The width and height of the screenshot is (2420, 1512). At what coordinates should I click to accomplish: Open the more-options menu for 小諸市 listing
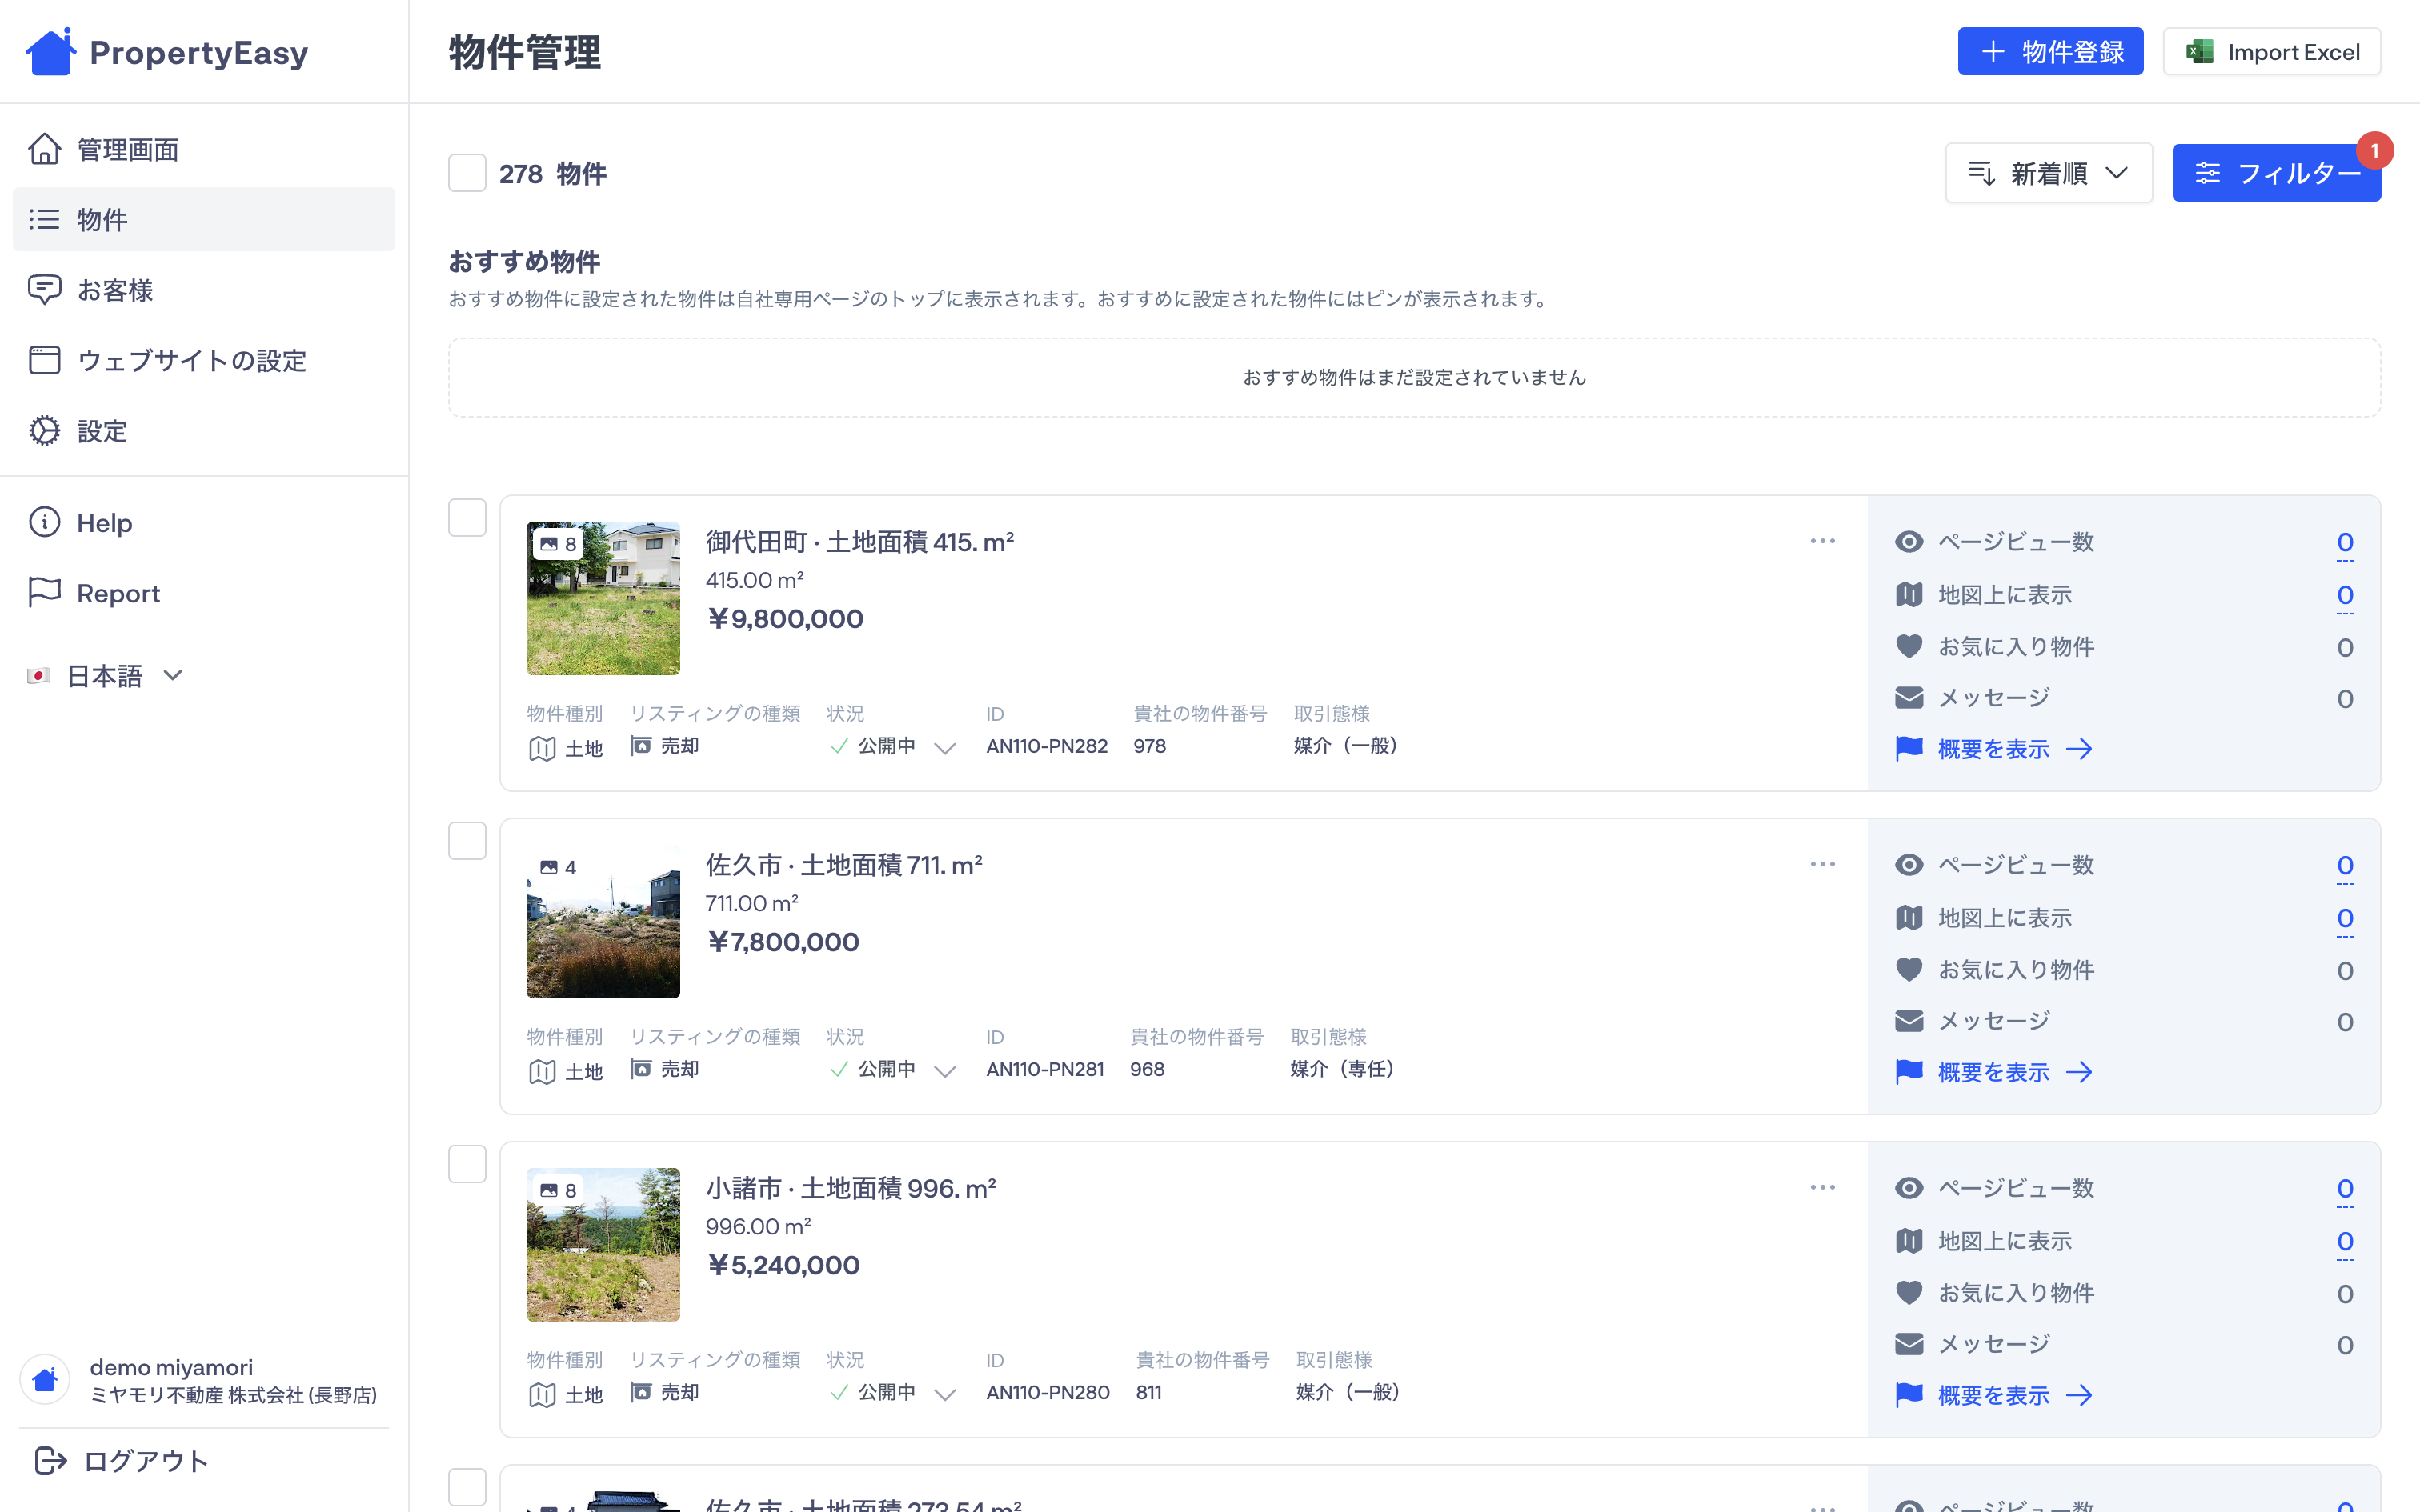pos(1822,1187)
